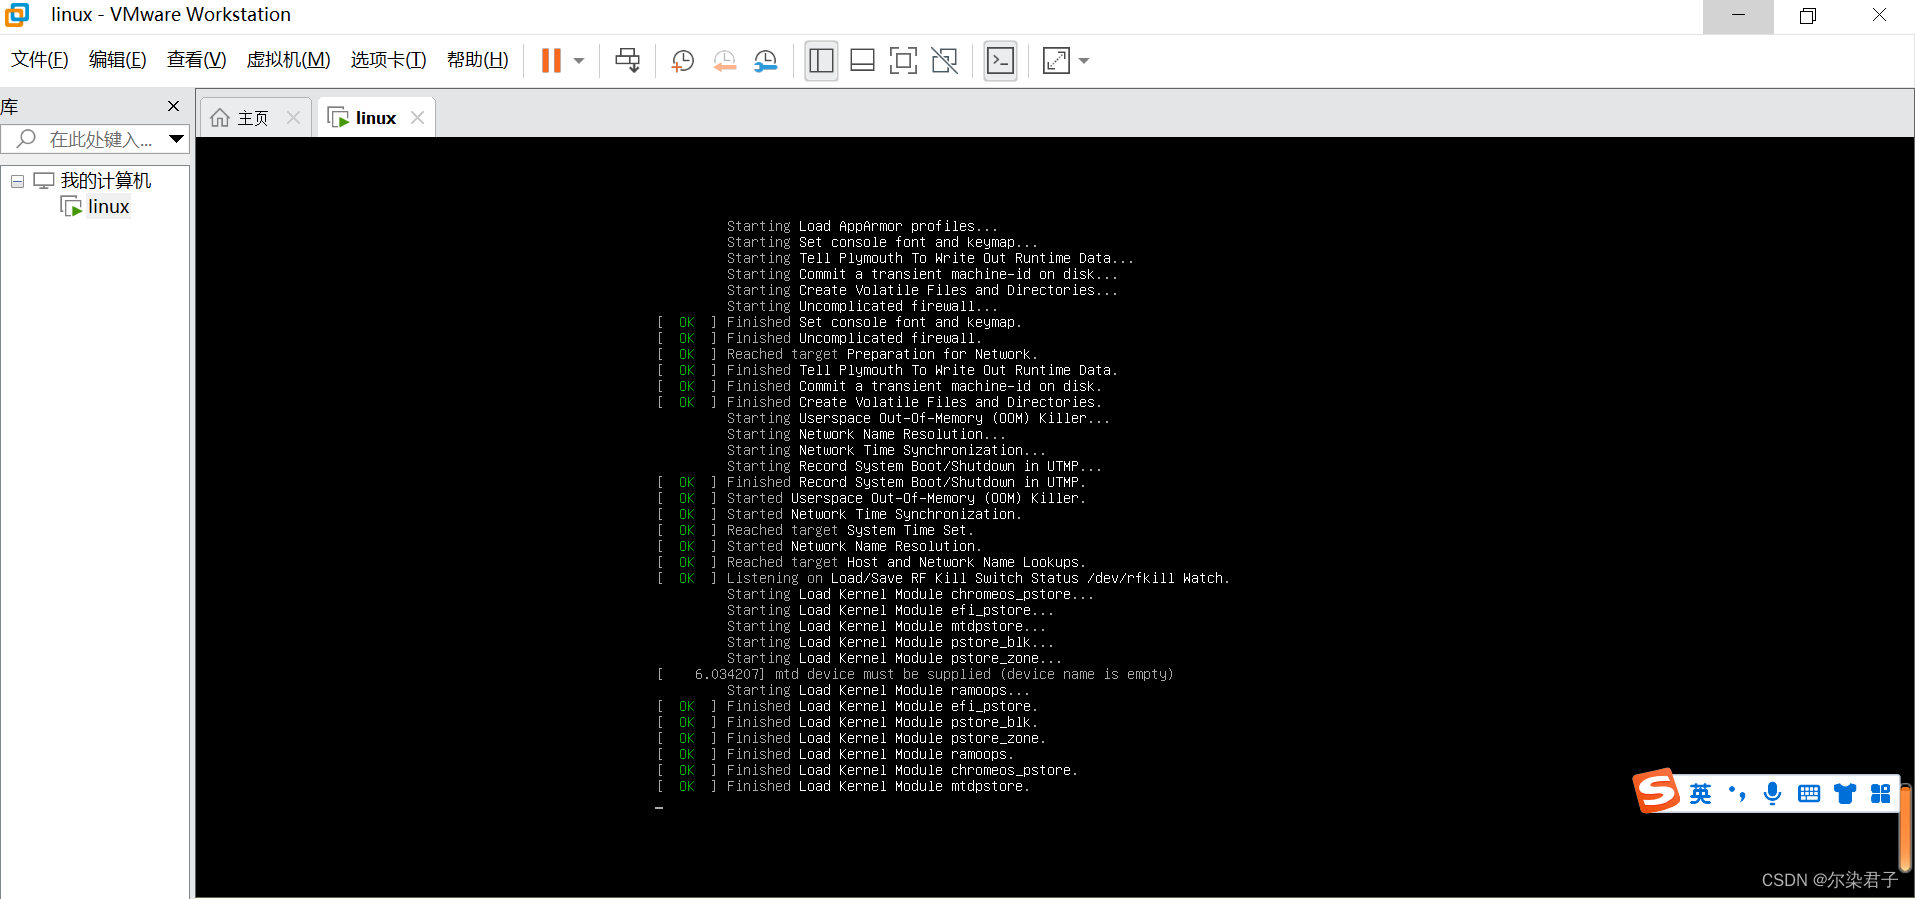Open the 文件(F) menu
This screenshot has height=899, width=1915.
[x=40, y=60]
